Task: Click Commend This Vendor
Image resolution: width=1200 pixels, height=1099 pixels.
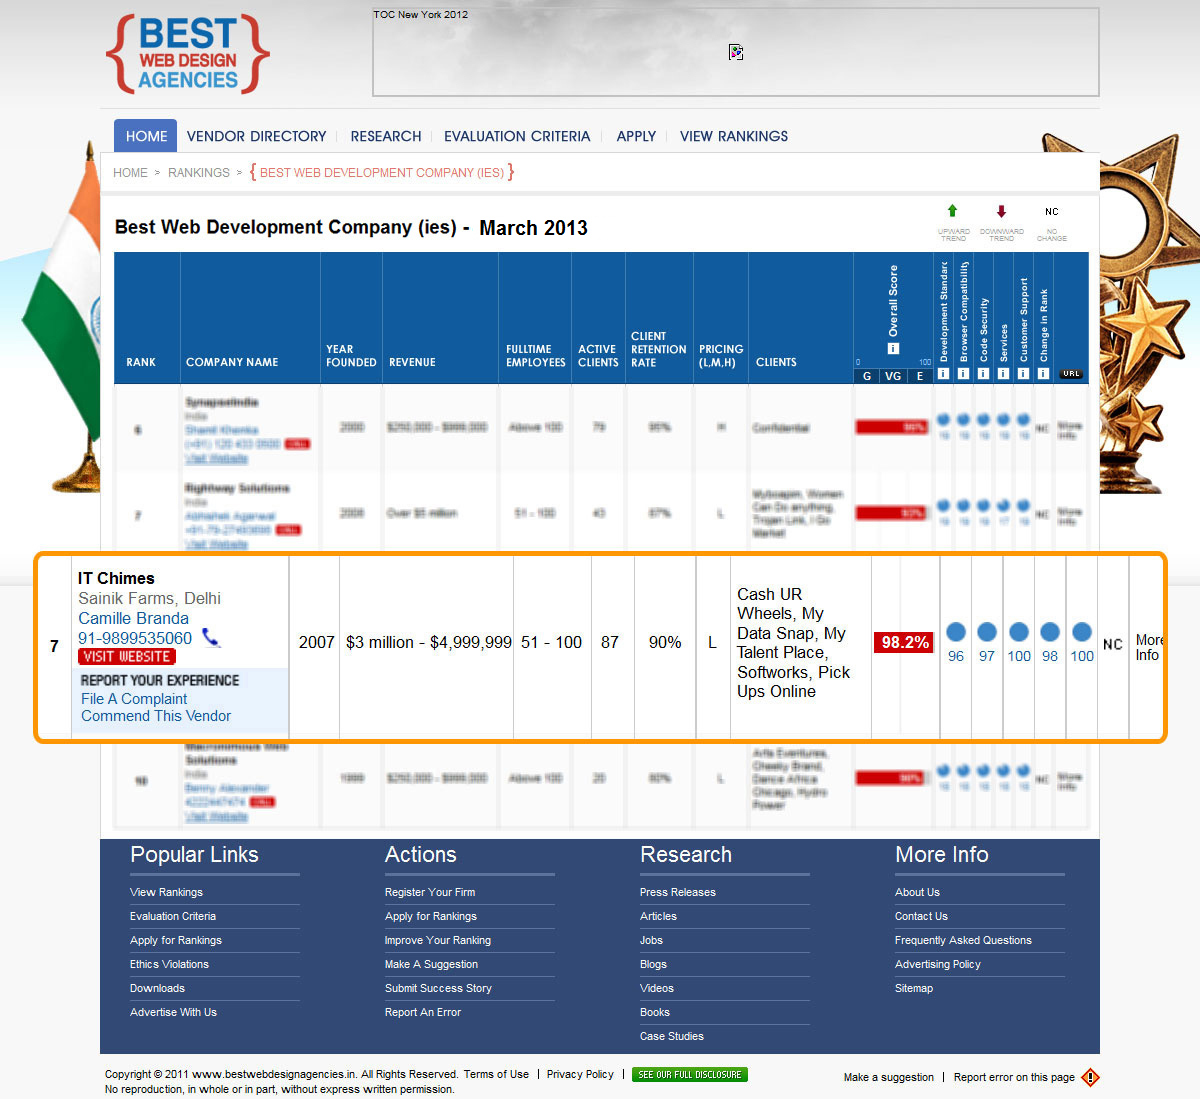Action: (x=155, y=716)
